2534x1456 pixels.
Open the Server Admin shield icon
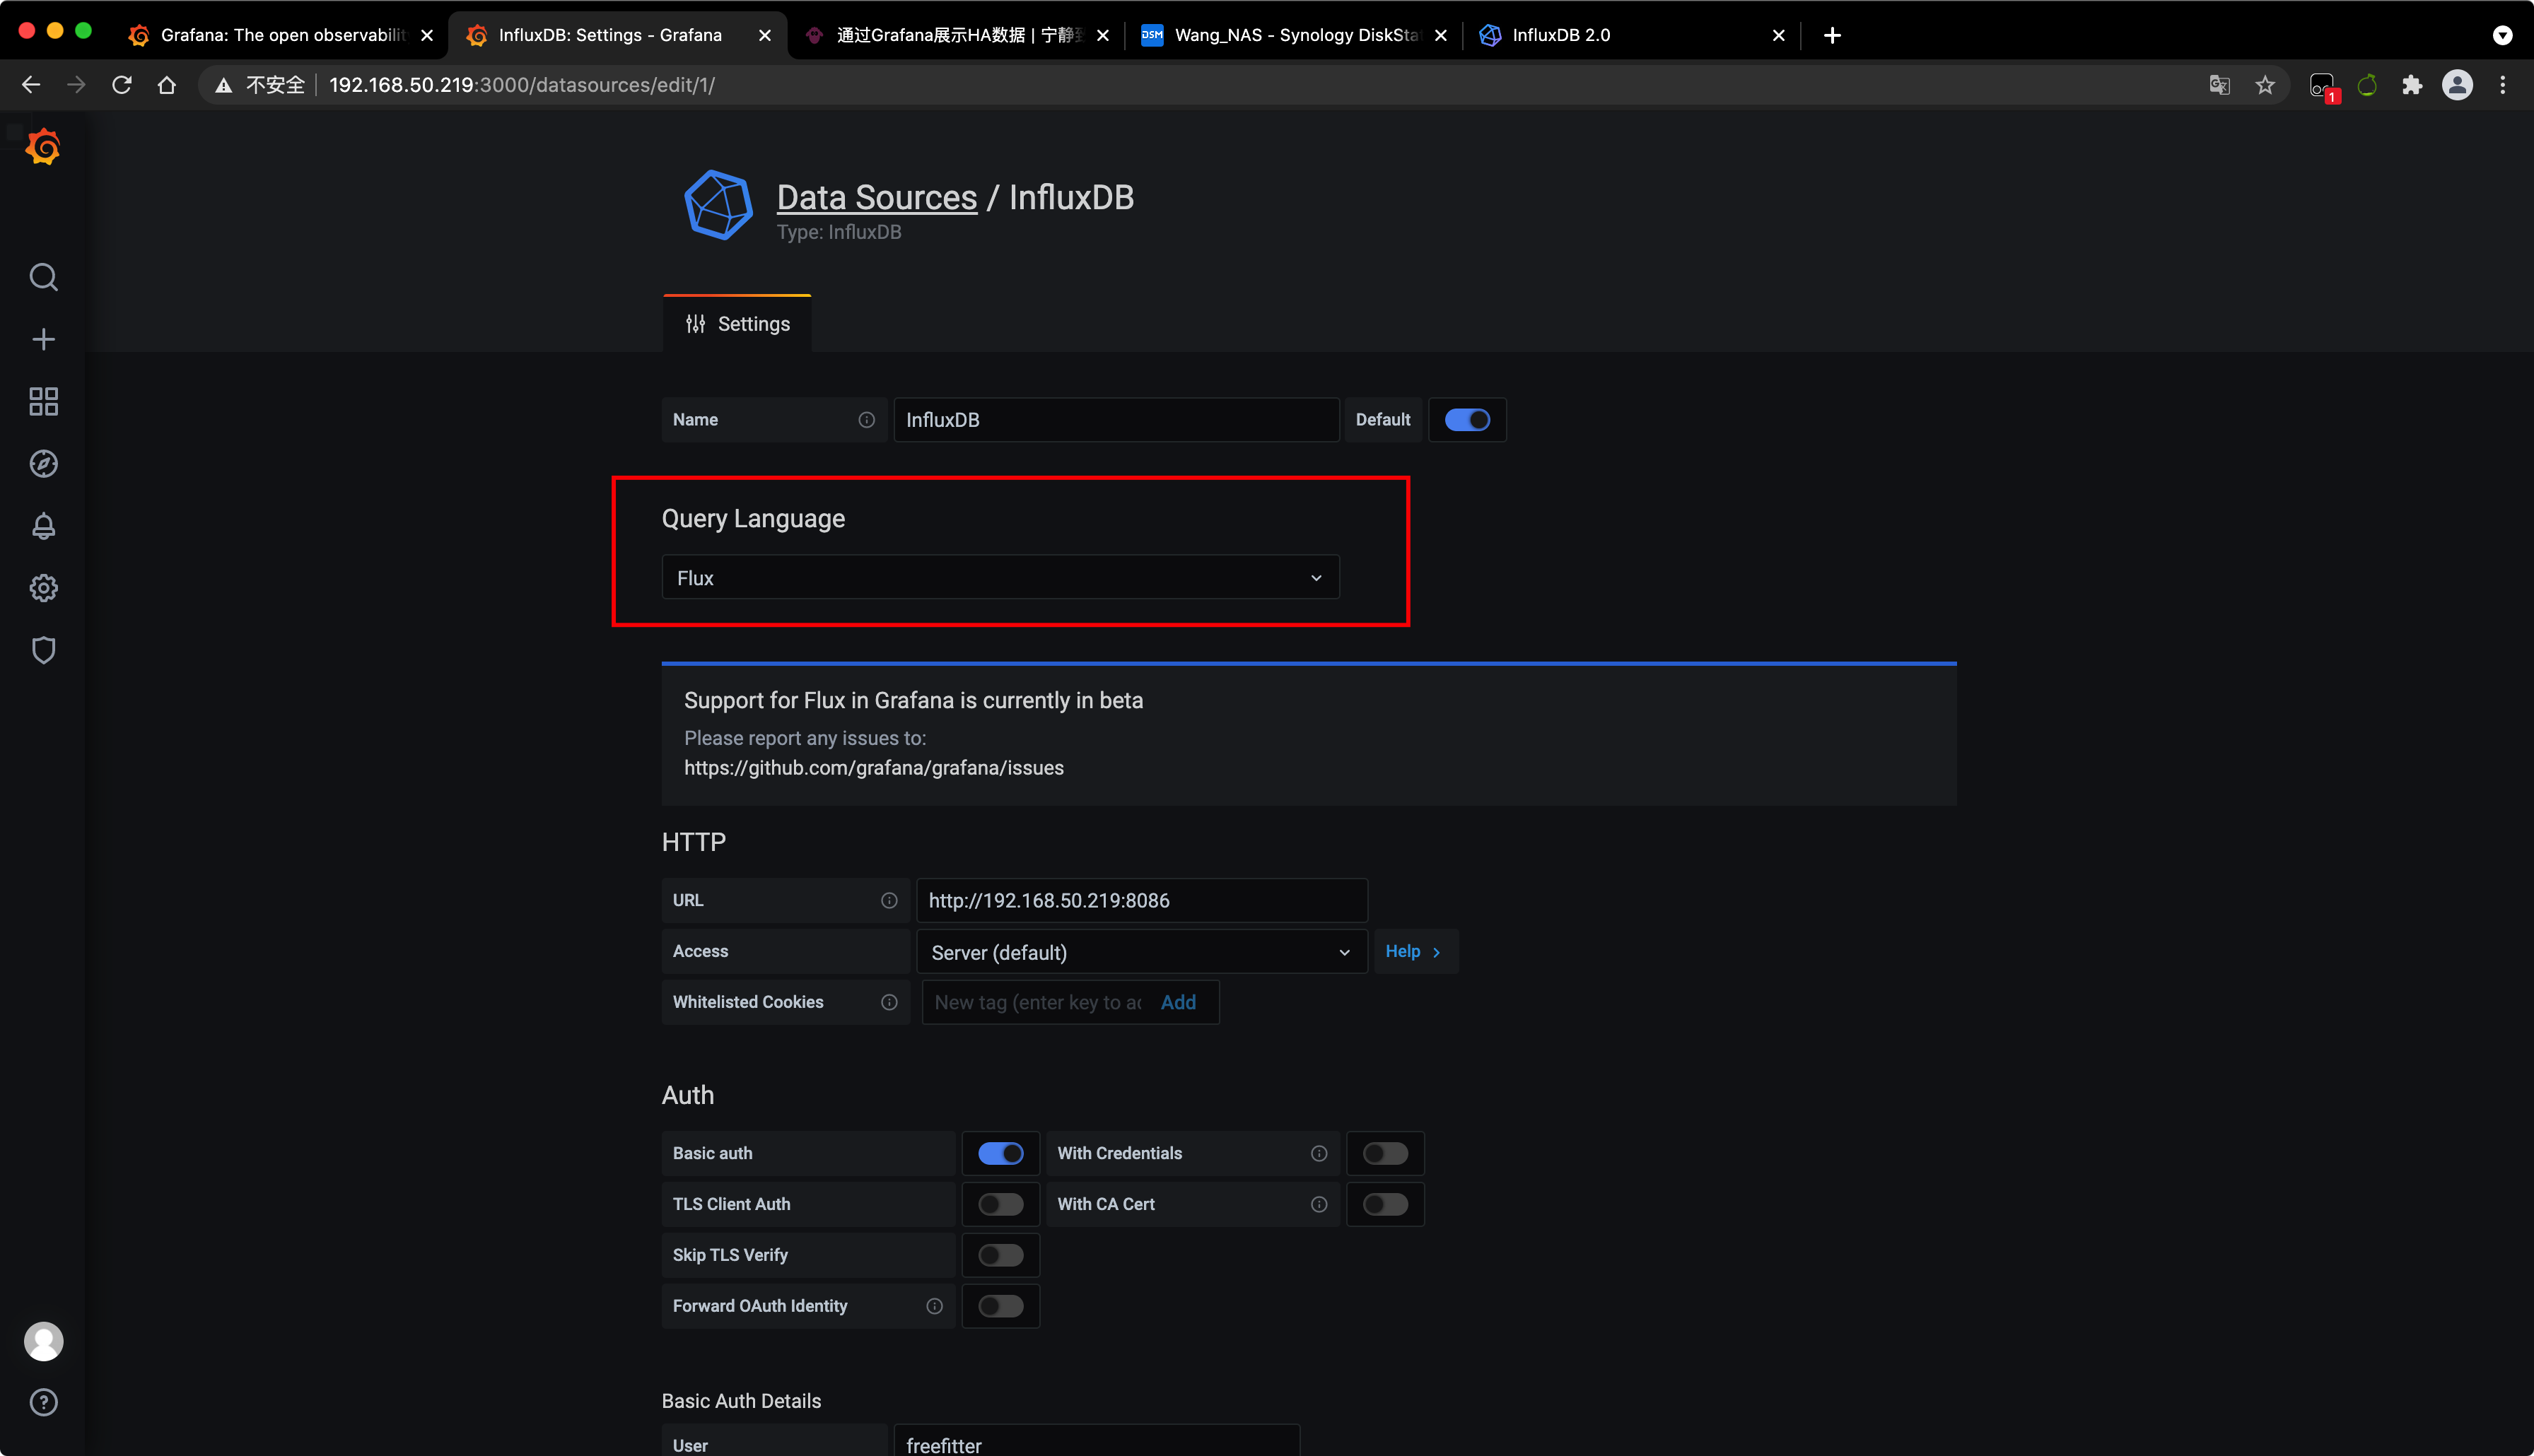click(x=43, y=650)
